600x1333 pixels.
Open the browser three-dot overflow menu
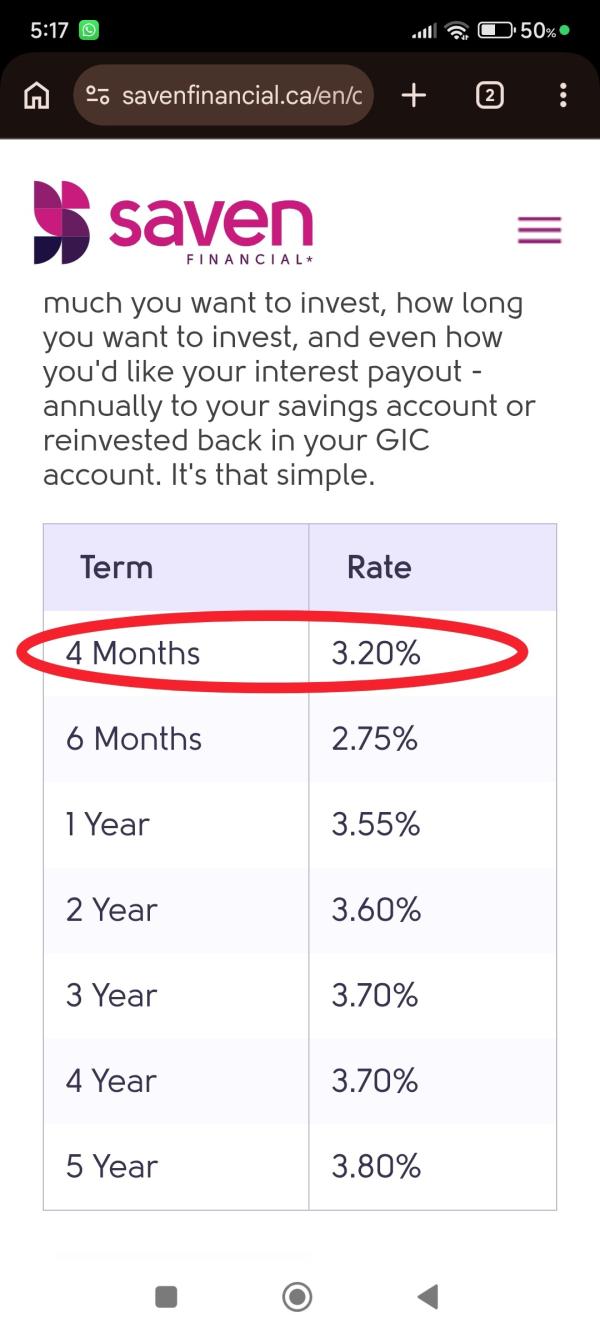(x=563, y=96)
